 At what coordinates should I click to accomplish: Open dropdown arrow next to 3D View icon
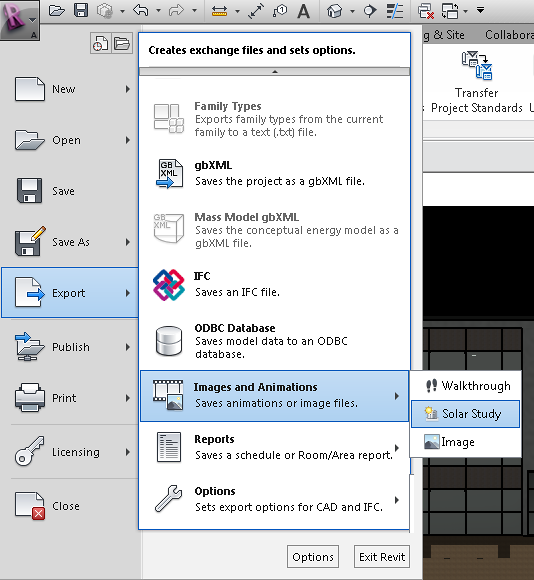[352, 11]
